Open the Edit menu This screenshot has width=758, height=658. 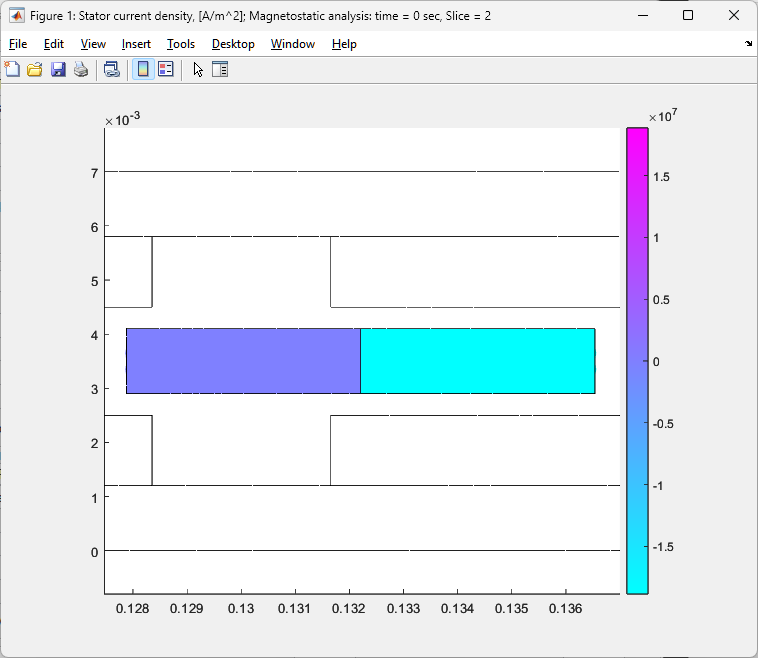click(x=54, y=44)
